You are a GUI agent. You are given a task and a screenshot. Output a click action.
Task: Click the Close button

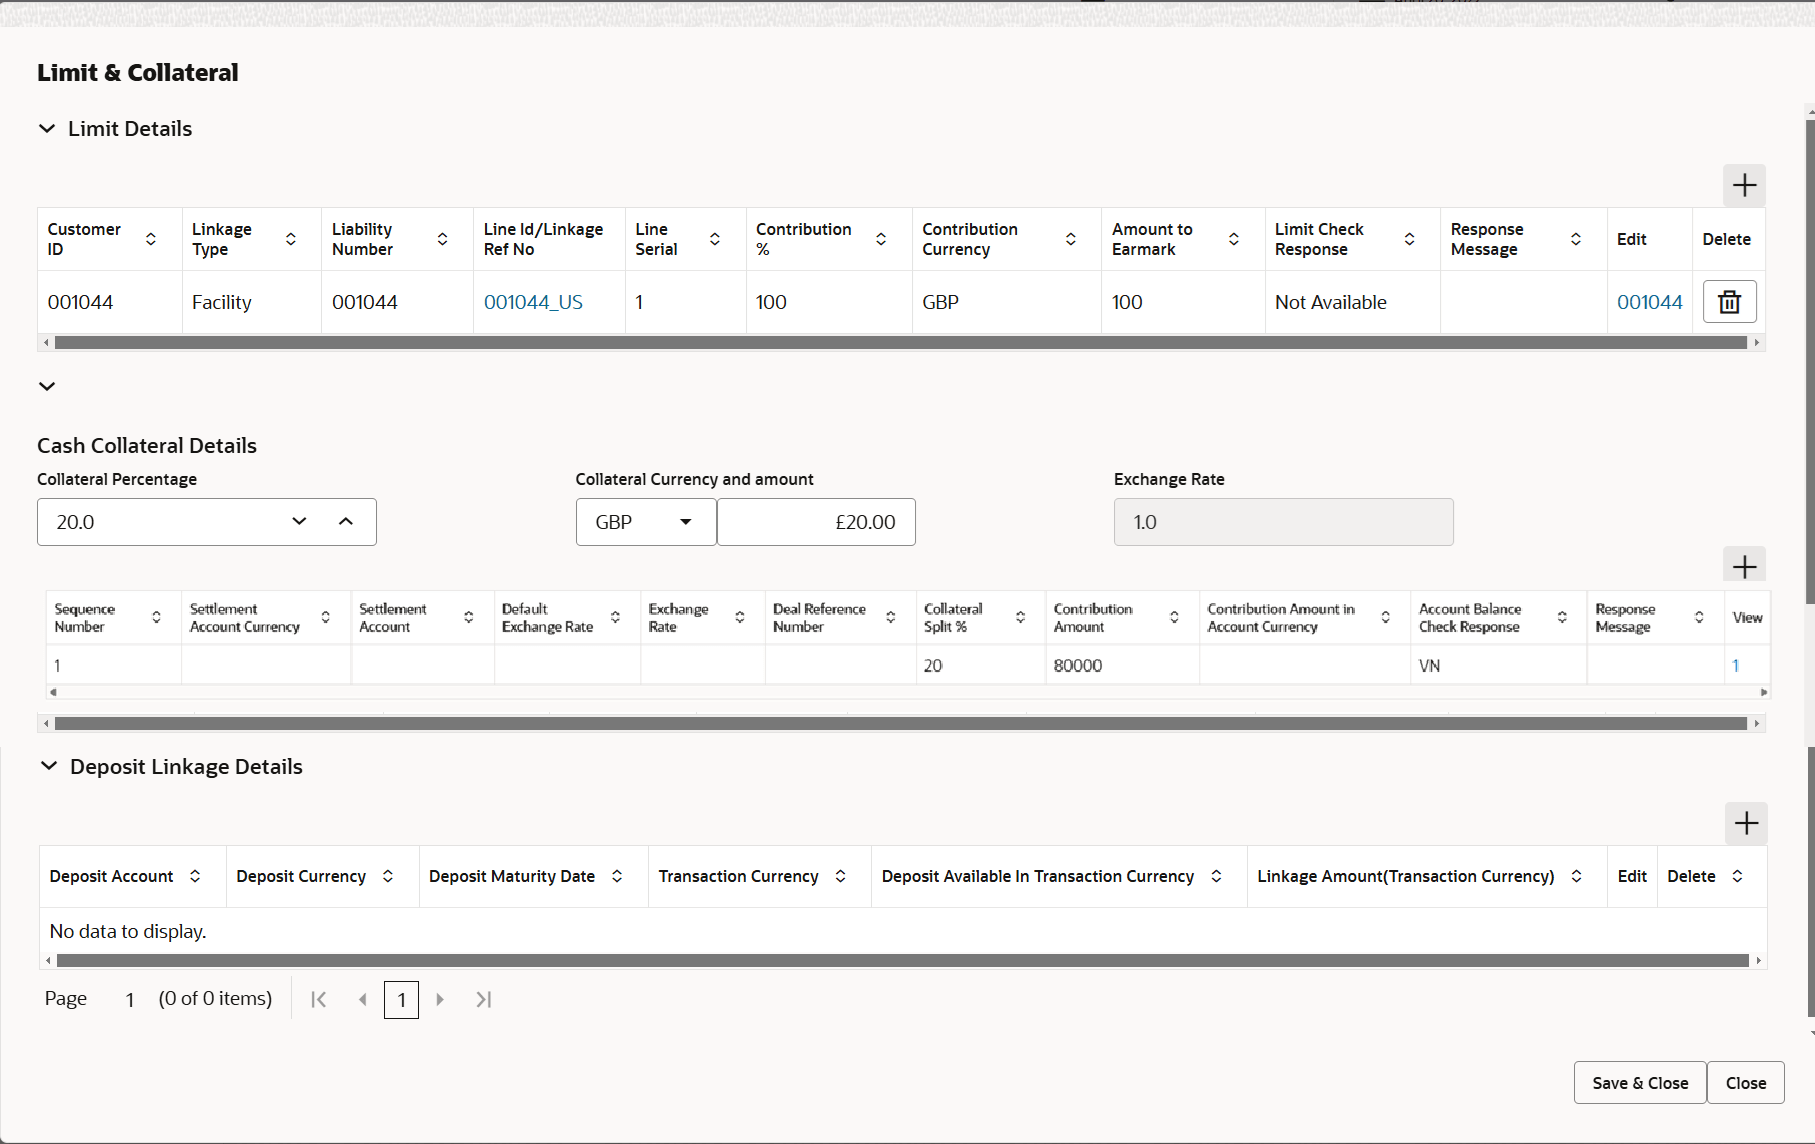coord(1746,1083)
